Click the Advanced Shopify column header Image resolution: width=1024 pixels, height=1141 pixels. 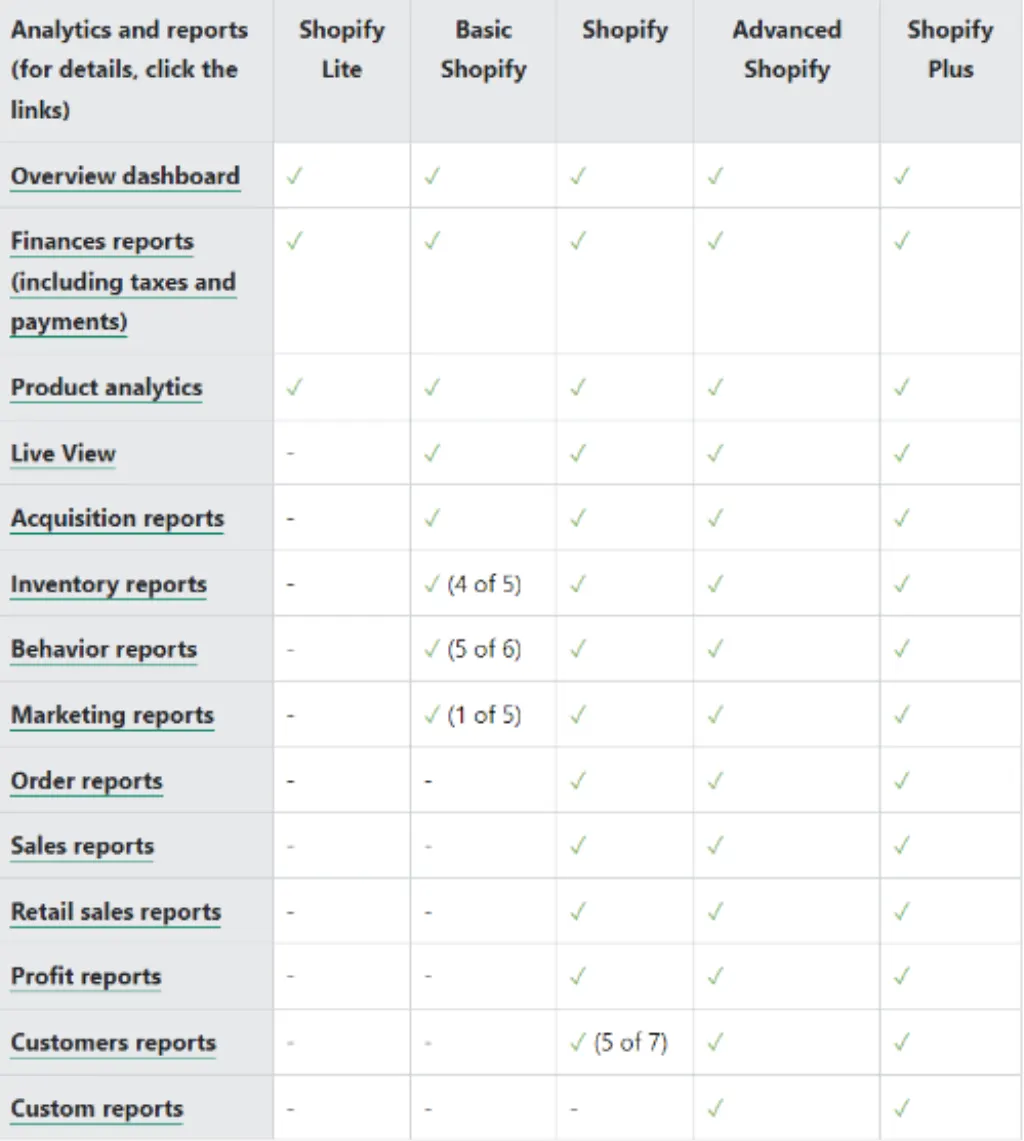pyautogui.click(x=787, y=49)
